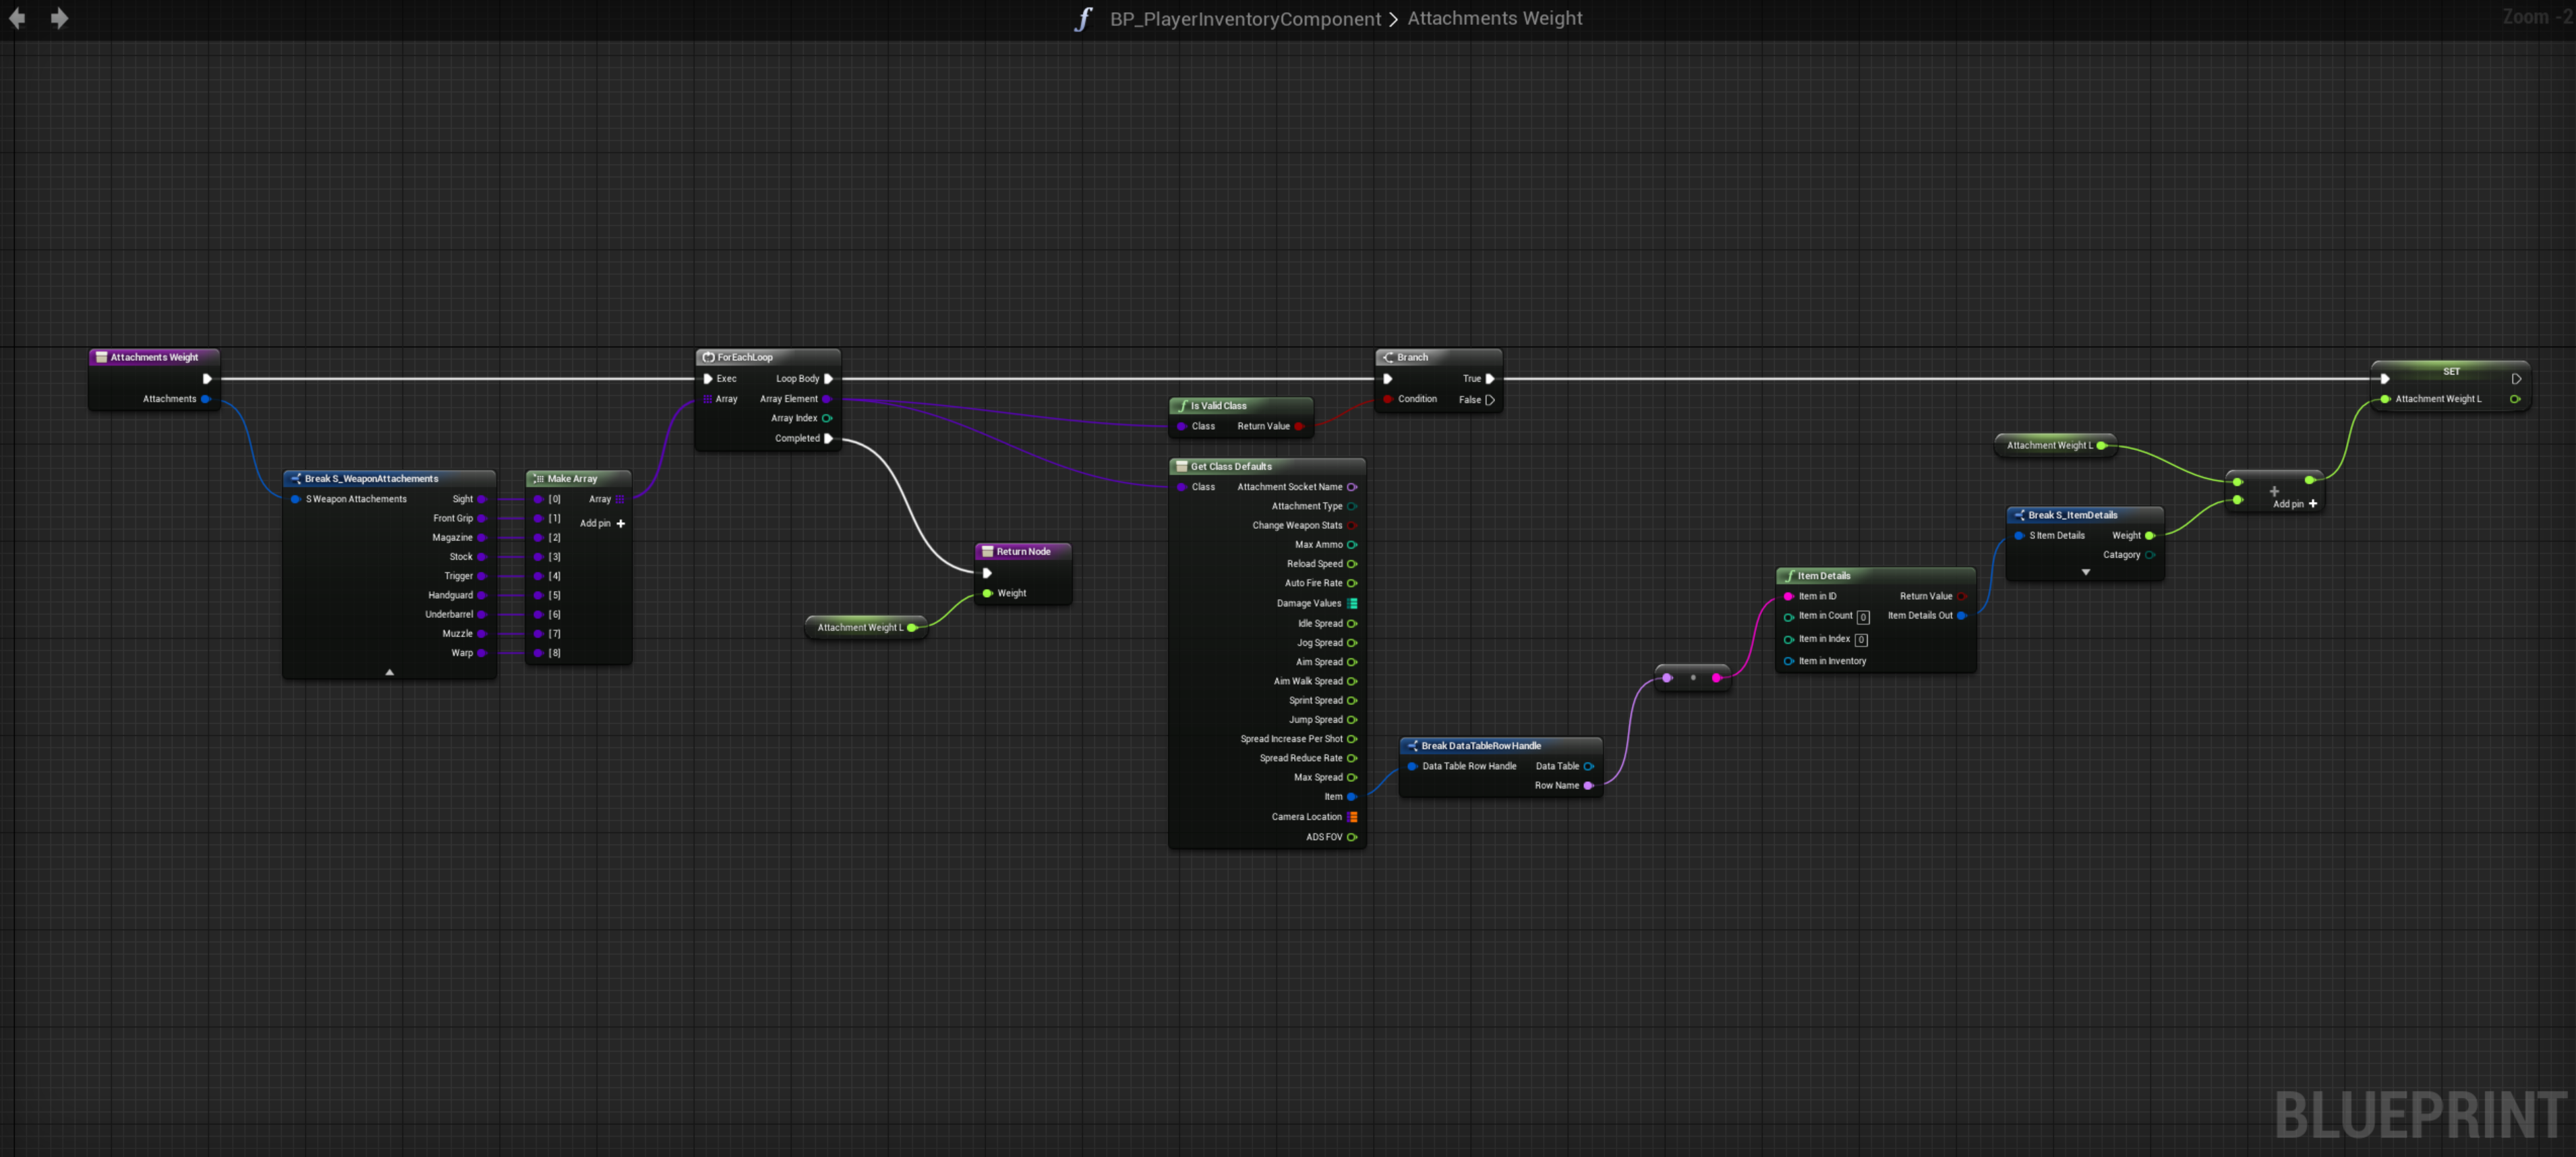Click the ForEachLoop node header icon
The image size is (2576, 1157).
click(x=708, y=357)
